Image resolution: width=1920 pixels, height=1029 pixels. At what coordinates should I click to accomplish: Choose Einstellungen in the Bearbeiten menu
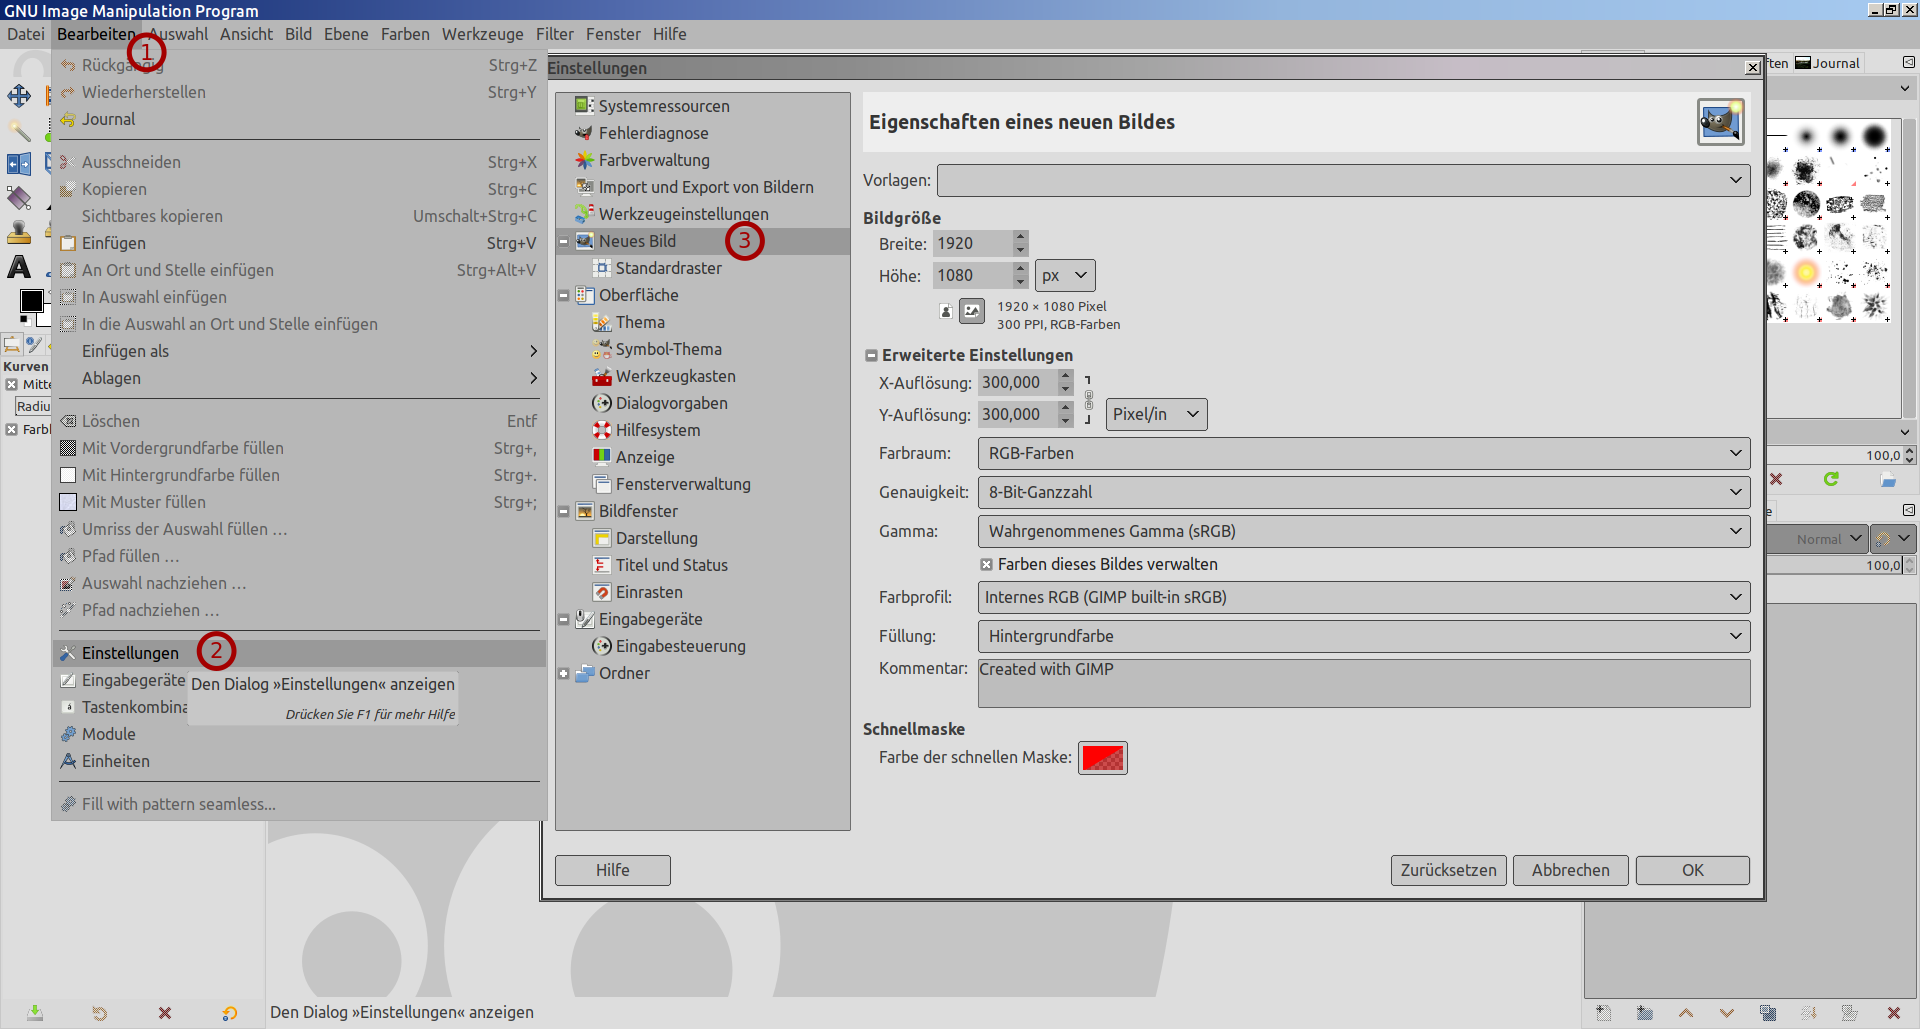pyautogui.click(x=299, y=653)
